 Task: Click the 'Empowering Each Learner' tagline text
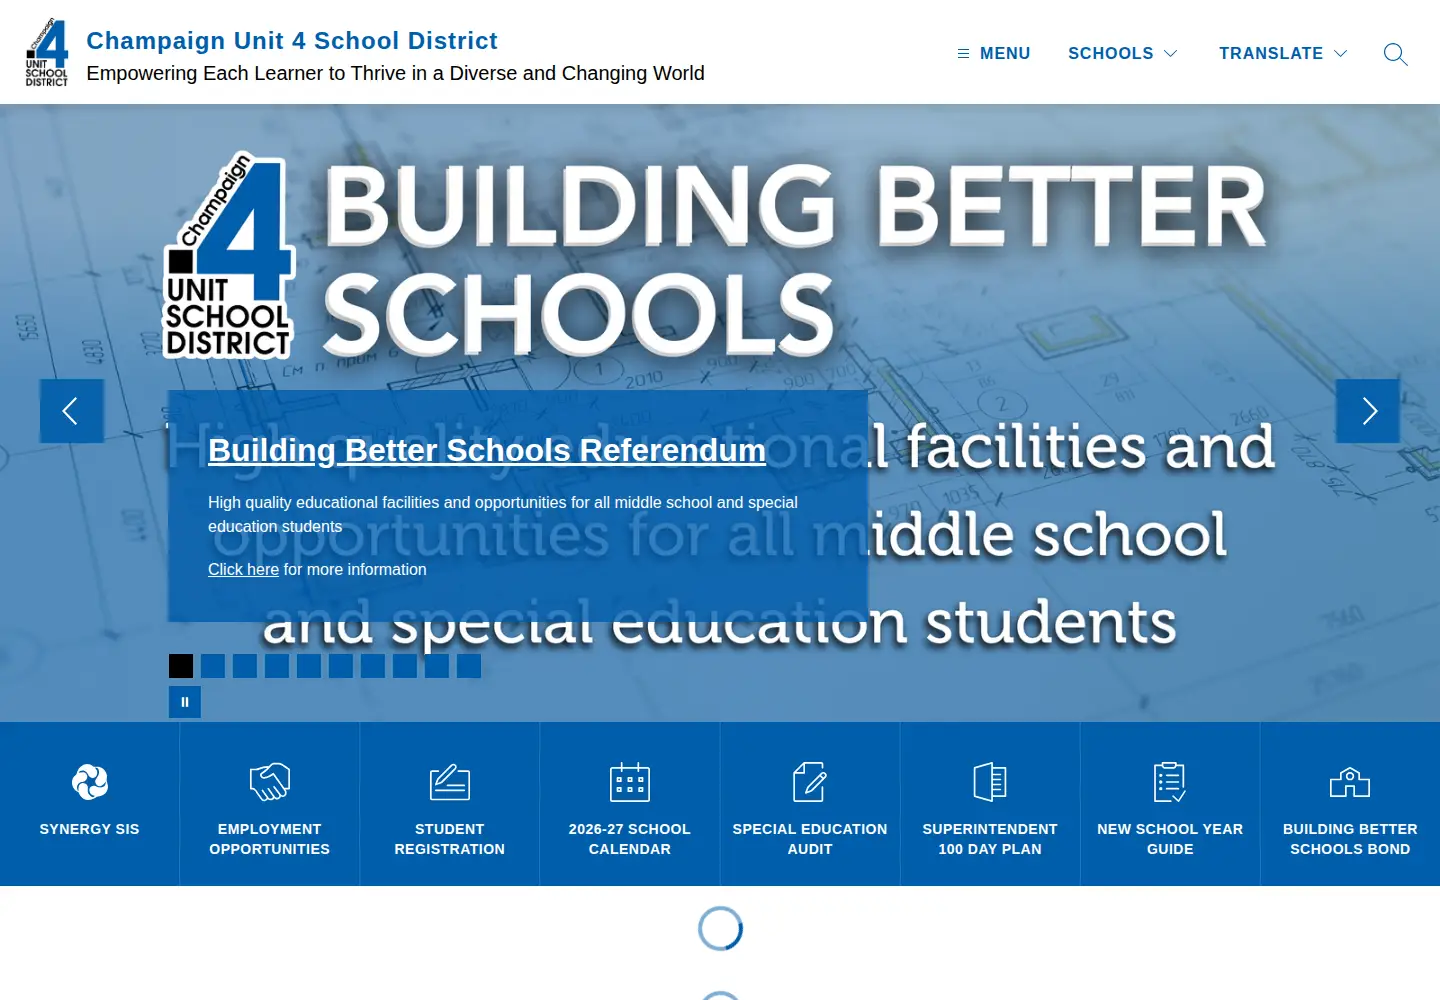(396, 73)
